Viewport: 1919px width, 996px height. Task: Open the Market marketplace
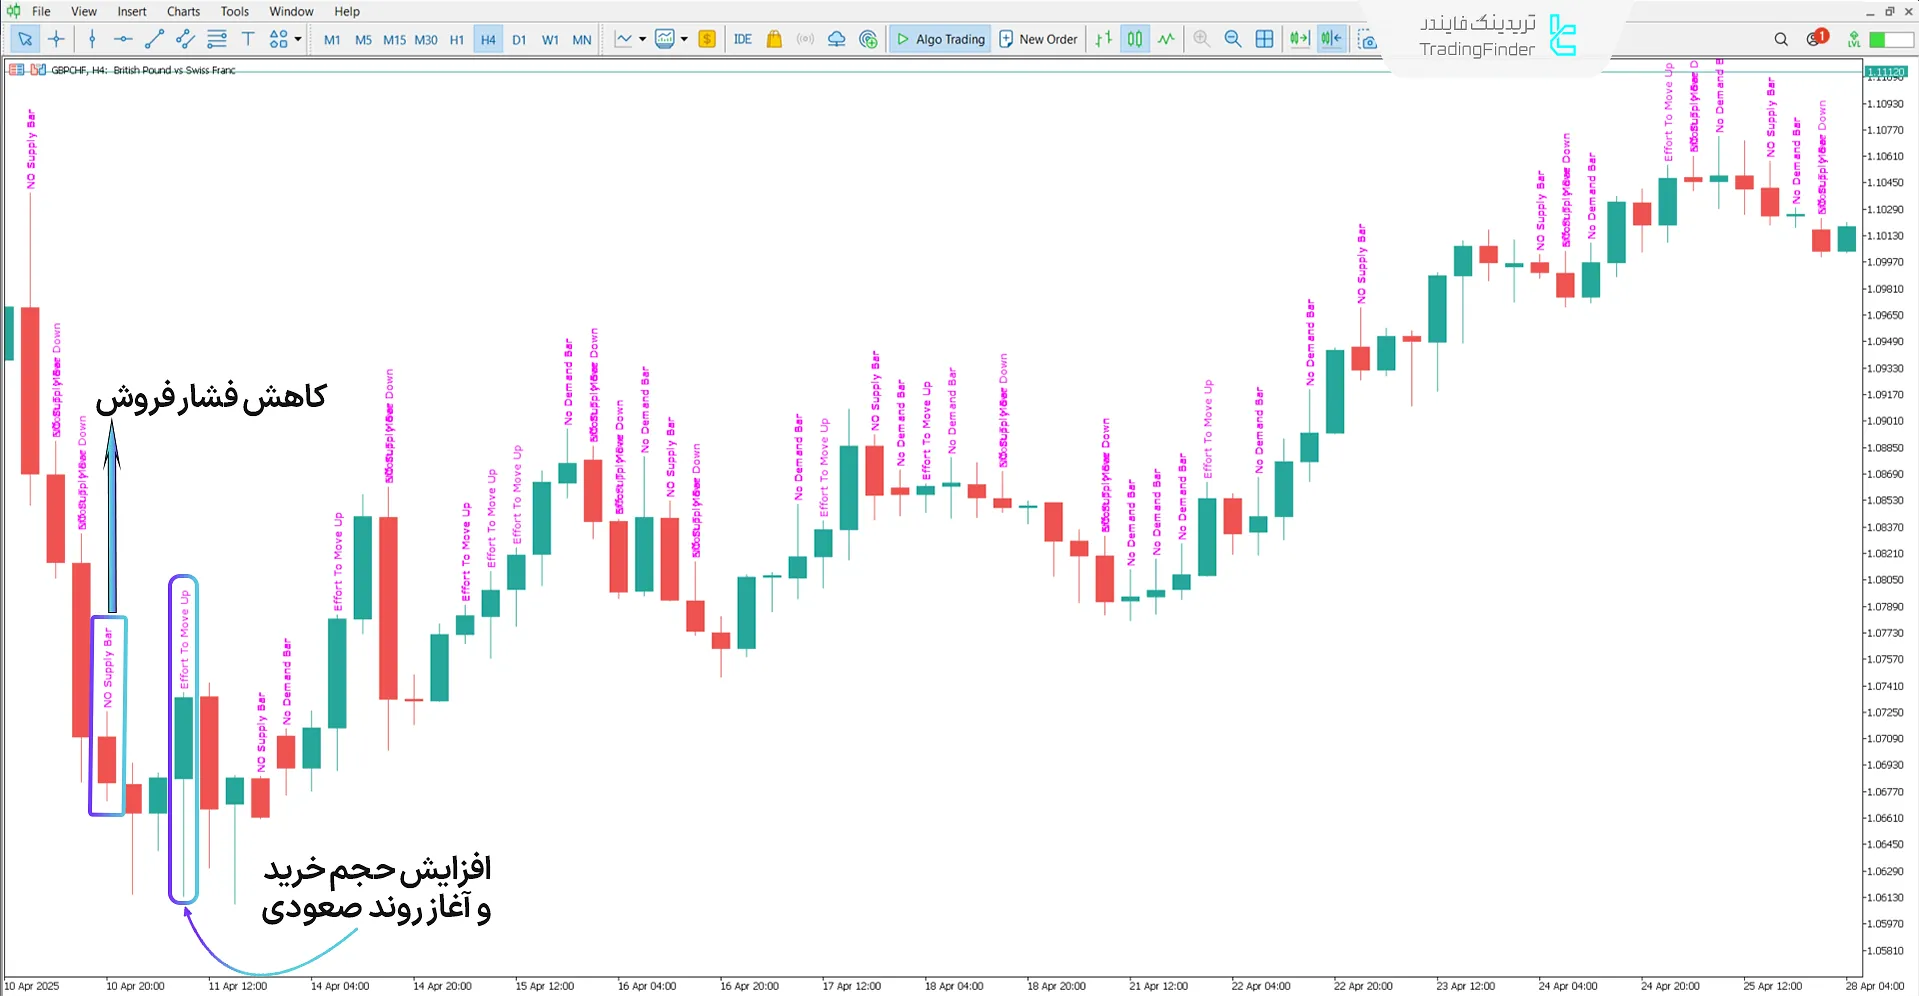773,39
